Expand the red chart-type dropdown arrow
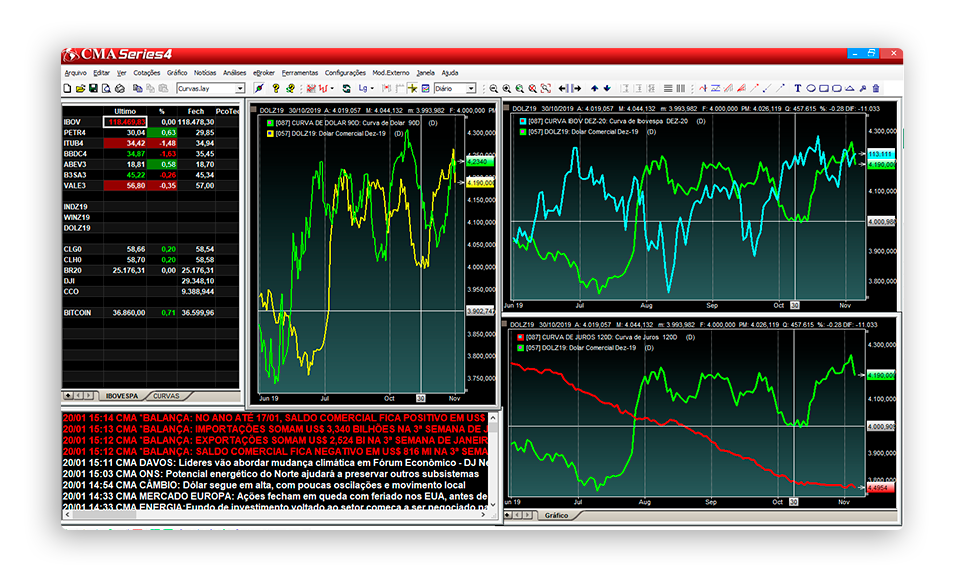964x578 pixels. [x=332, y=89]
